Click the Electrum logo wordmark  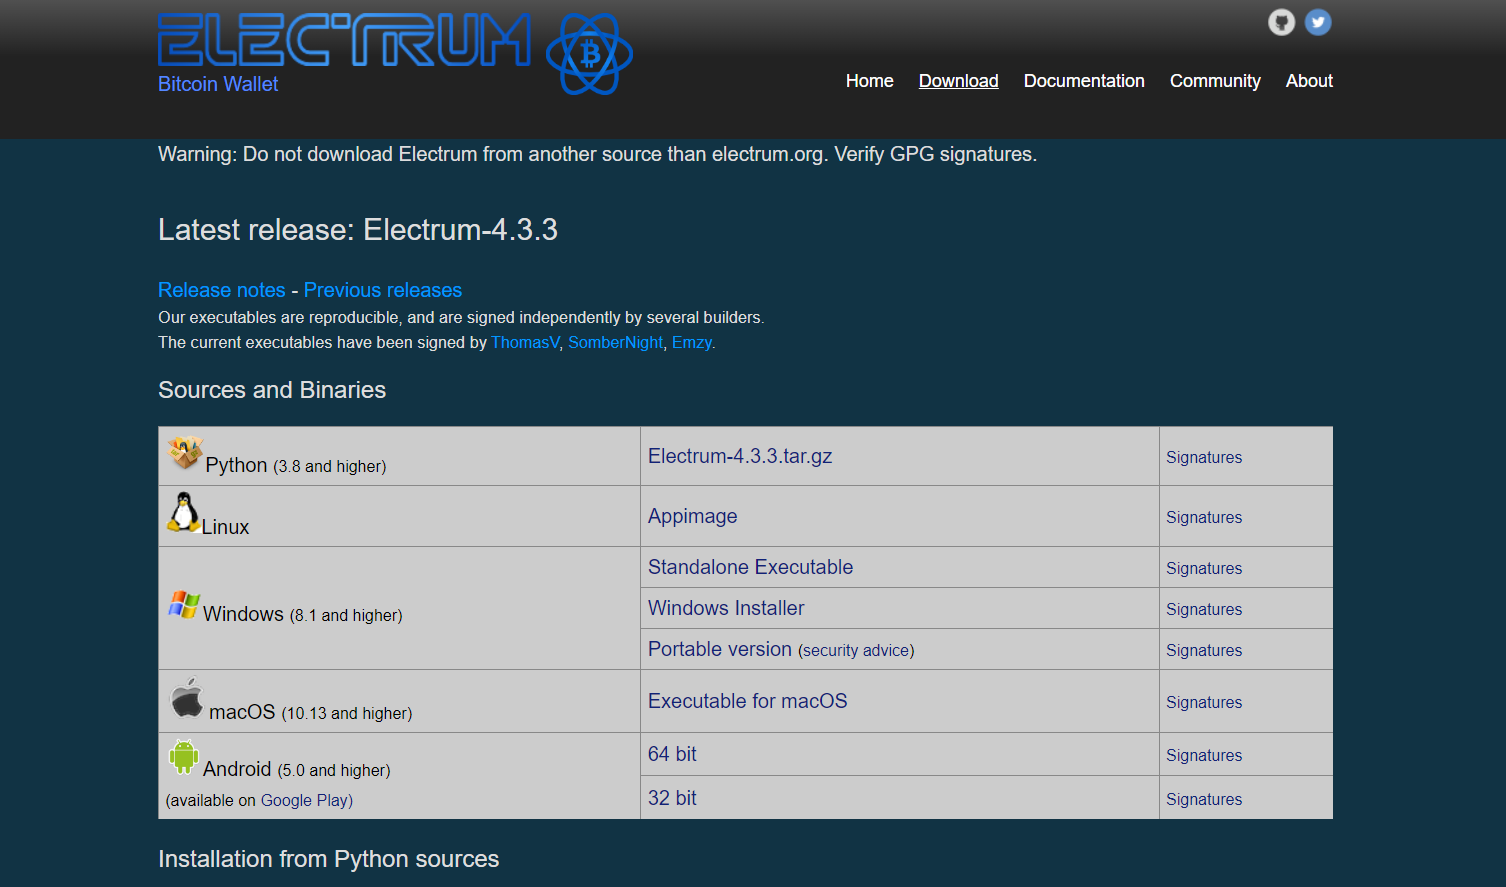coord(345,40)
